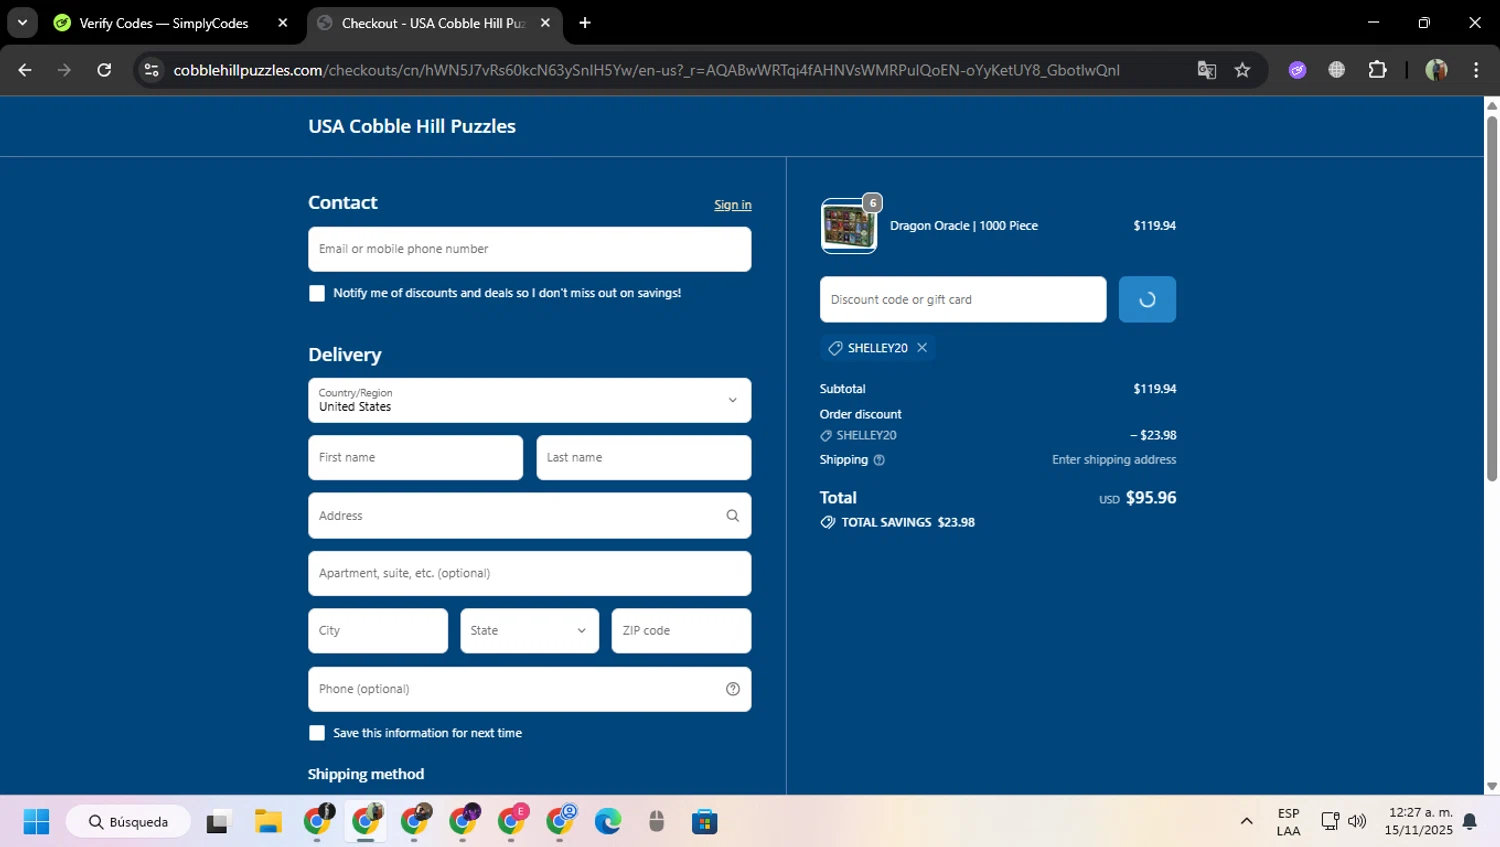Open Task View on taskbar

tap(218, 822)
